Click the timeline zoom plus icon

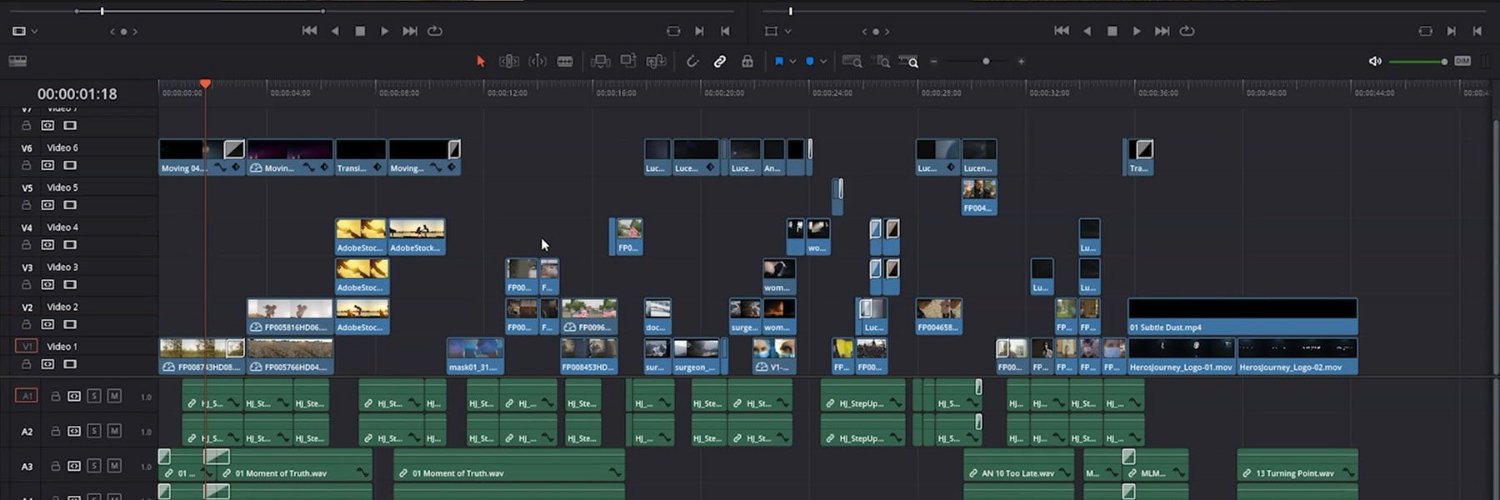[1021, 61]
